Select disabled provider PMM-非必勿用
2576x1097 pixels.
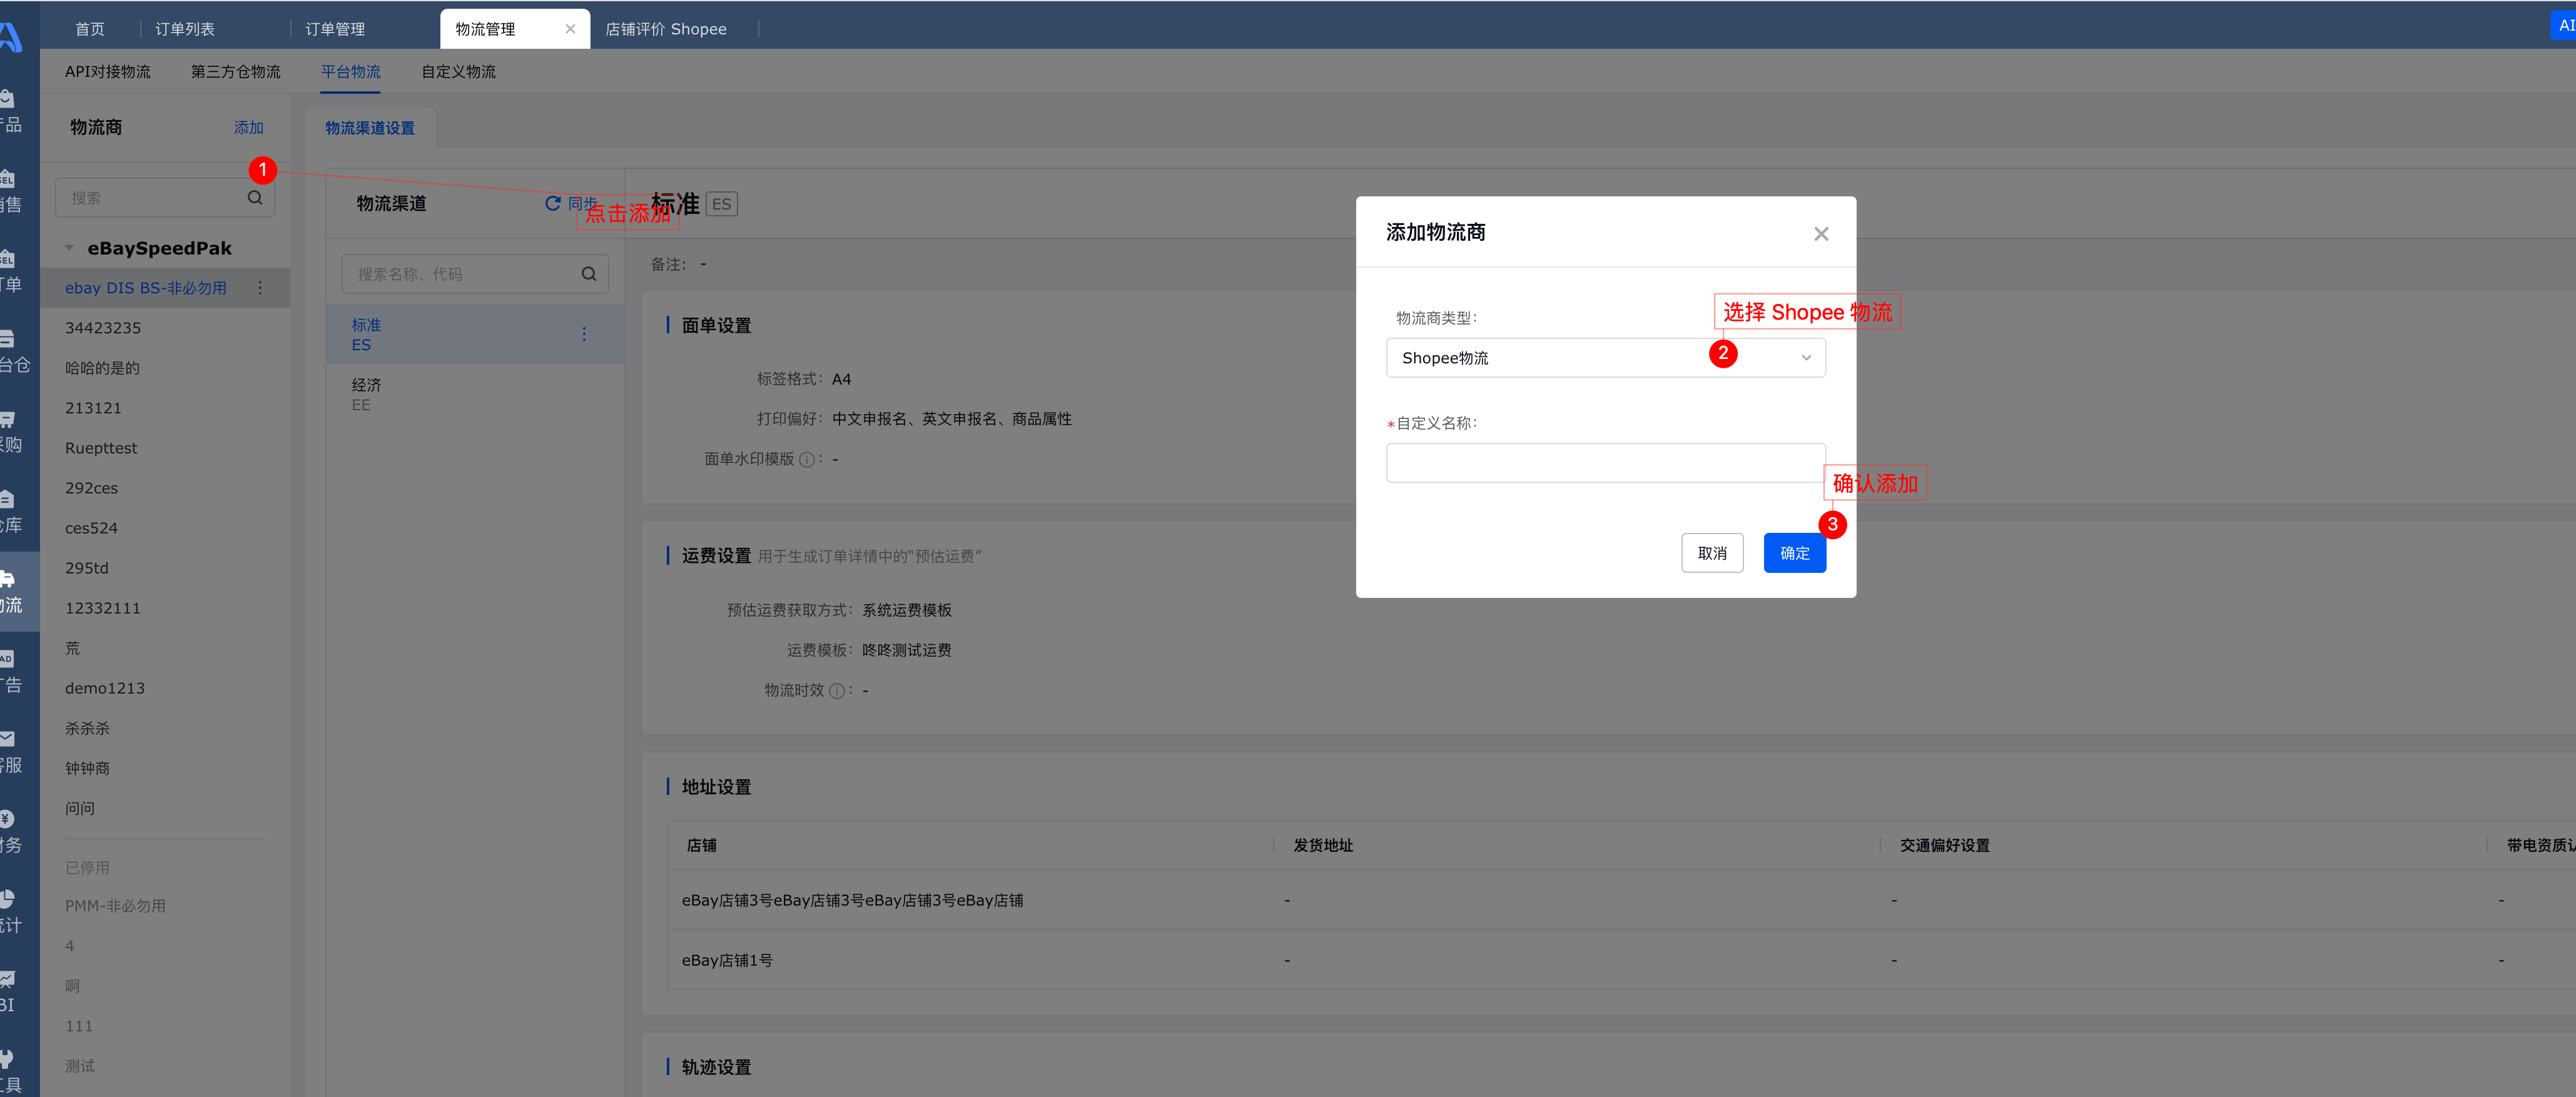click(x=165, y=906)
